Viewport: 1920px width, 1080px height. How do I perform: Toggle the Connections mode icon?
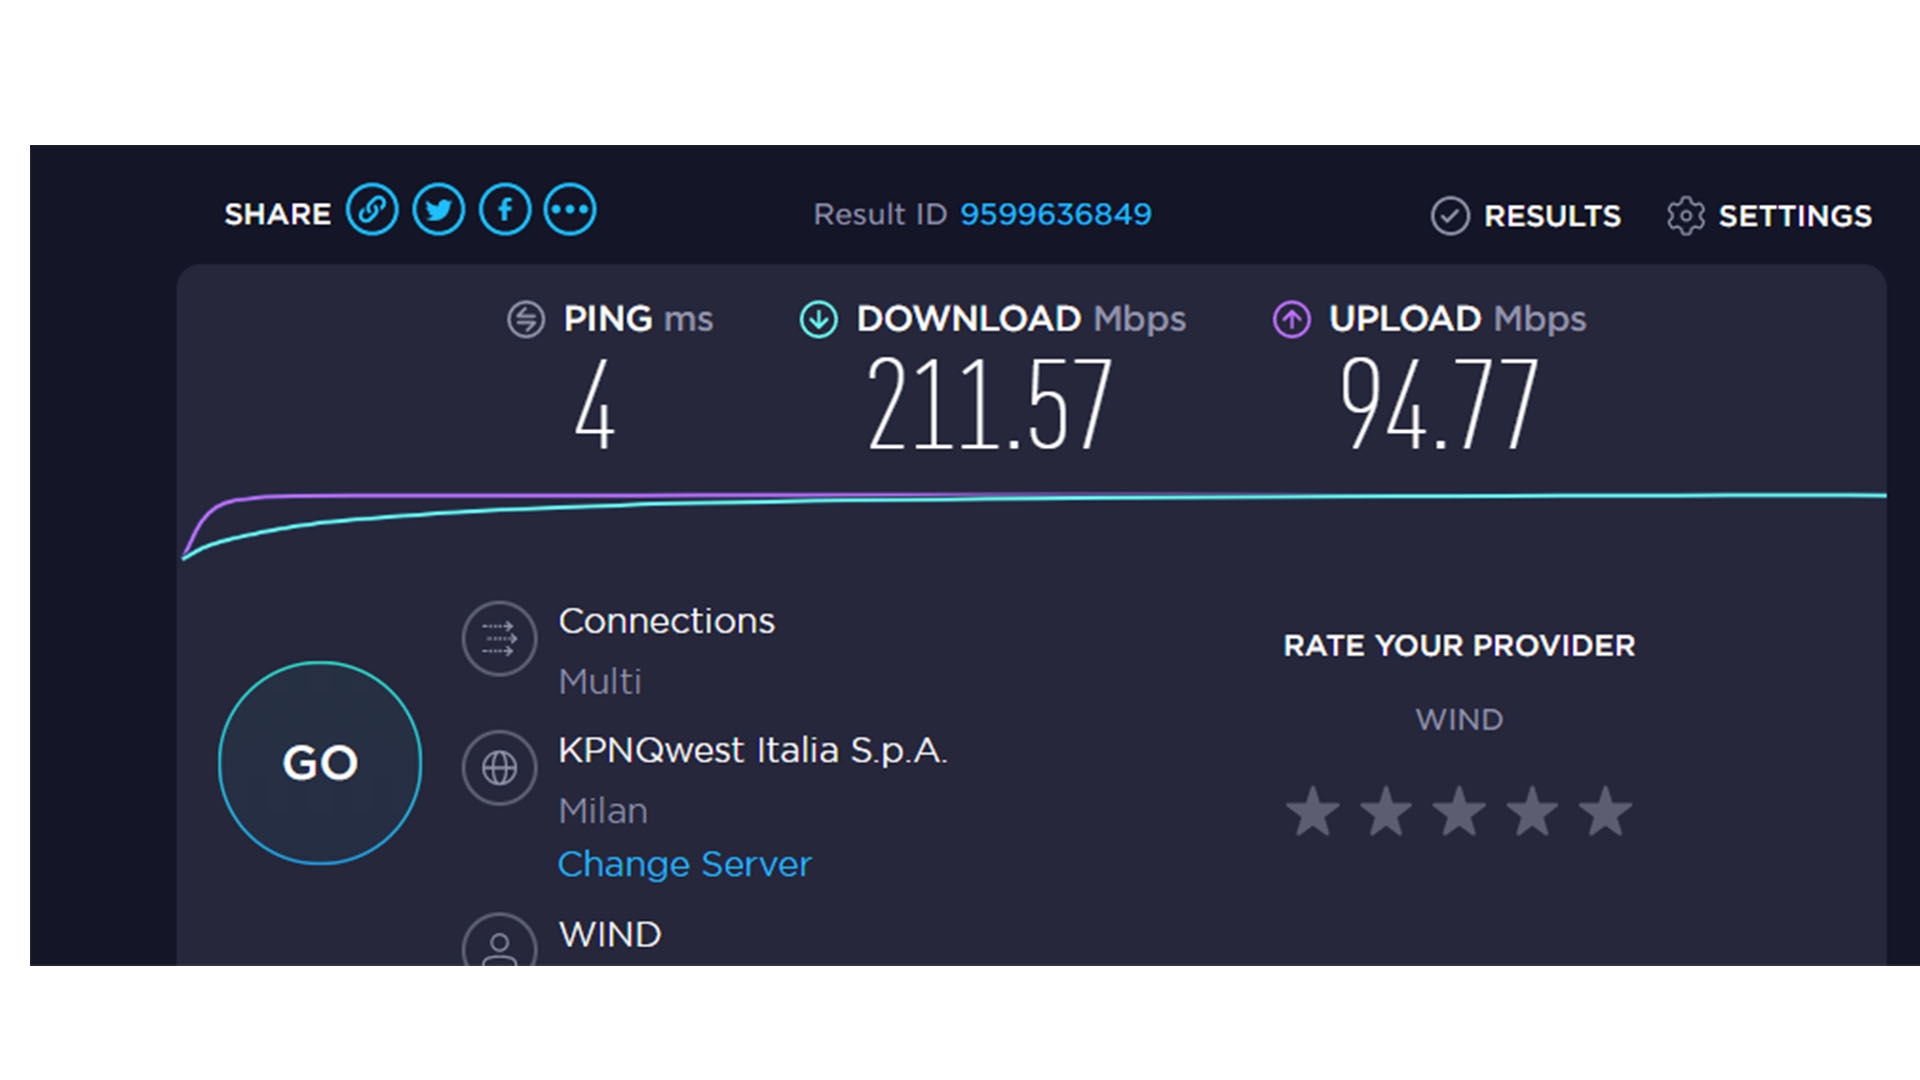coord(500,638)
